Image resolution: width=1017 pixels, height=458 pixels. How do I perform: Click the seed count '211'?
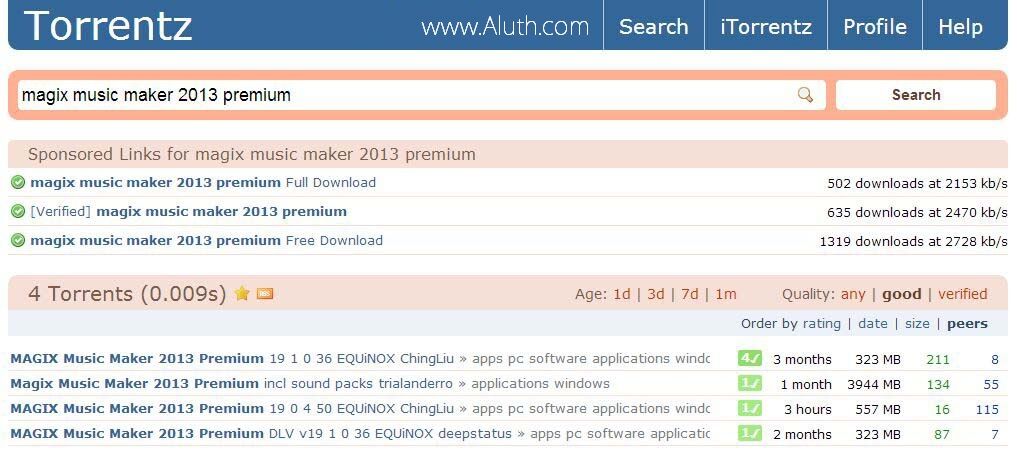coord(938,359)
